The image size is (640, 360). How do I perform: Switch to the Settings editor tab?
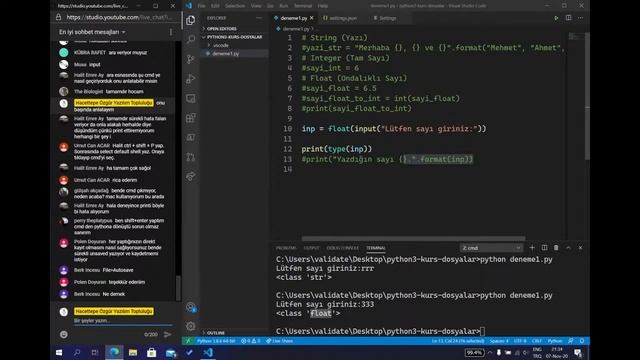pos(385,18)
